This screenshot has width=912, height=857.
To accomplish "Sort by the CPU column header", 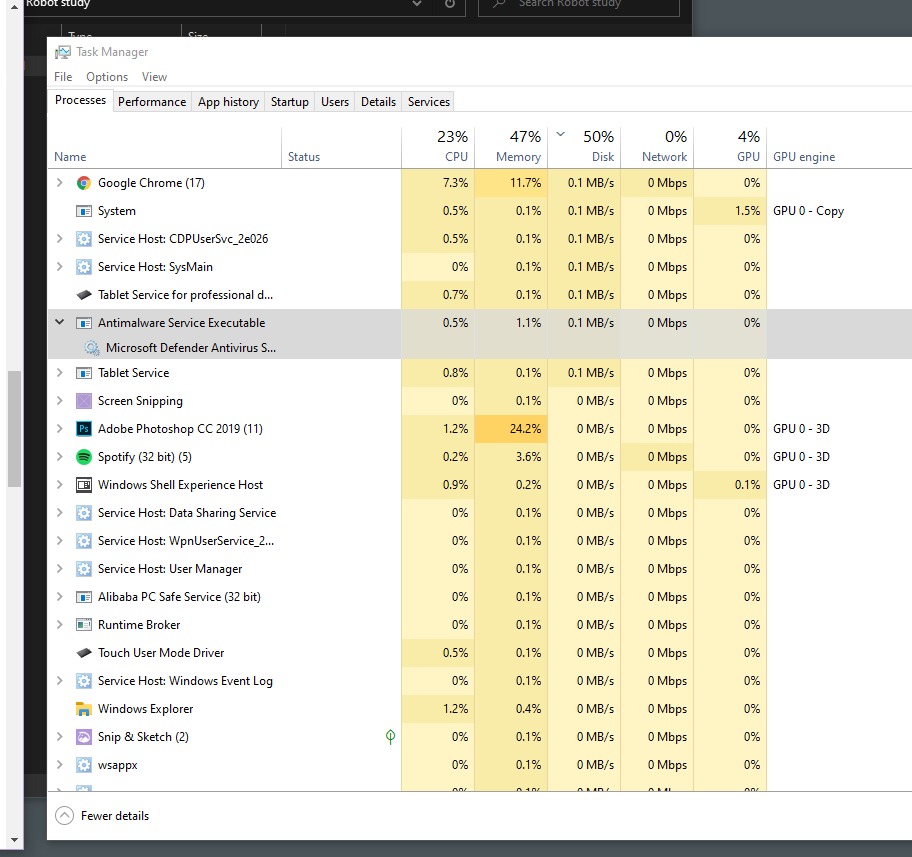I will (438, 147).
